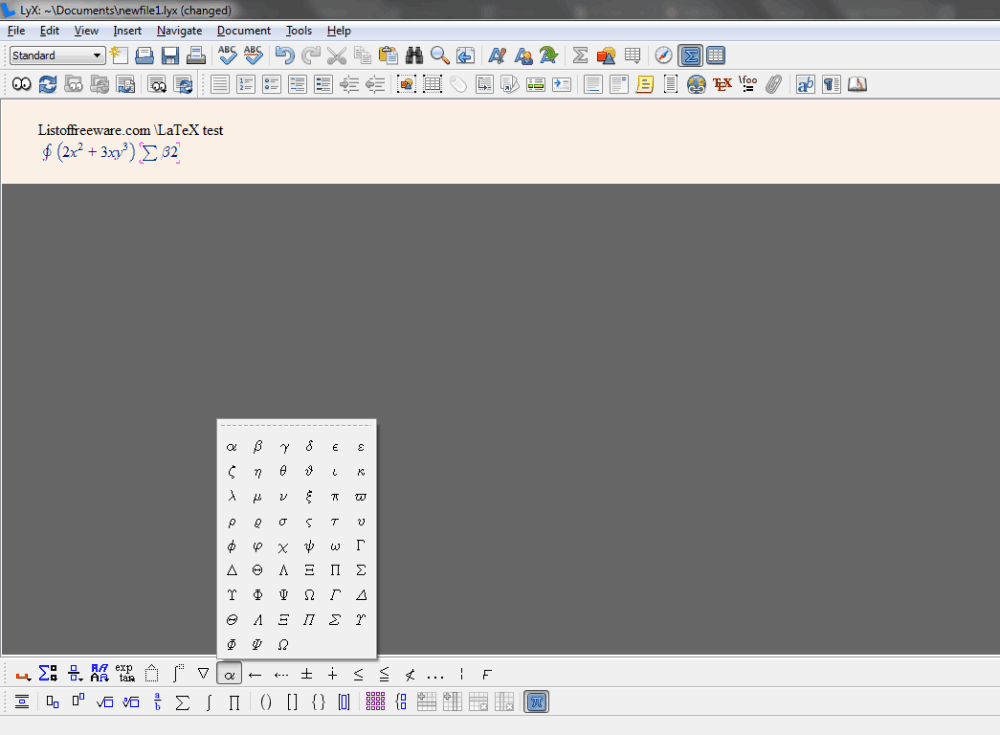Open the plus-minus operators palette
Viewport: 1000px width, 735px height.
tap(307, 674)
